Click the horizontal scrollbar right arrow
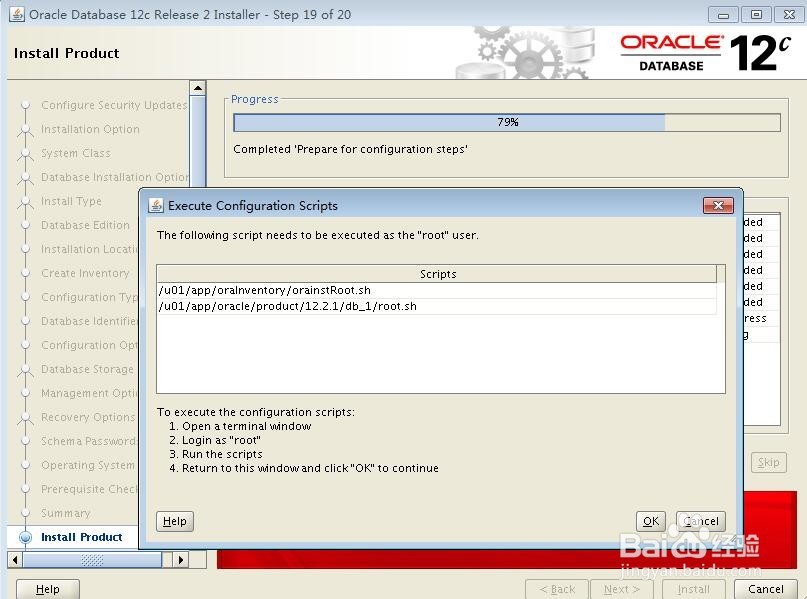807x599 pixels. click(x=181, y=559)
